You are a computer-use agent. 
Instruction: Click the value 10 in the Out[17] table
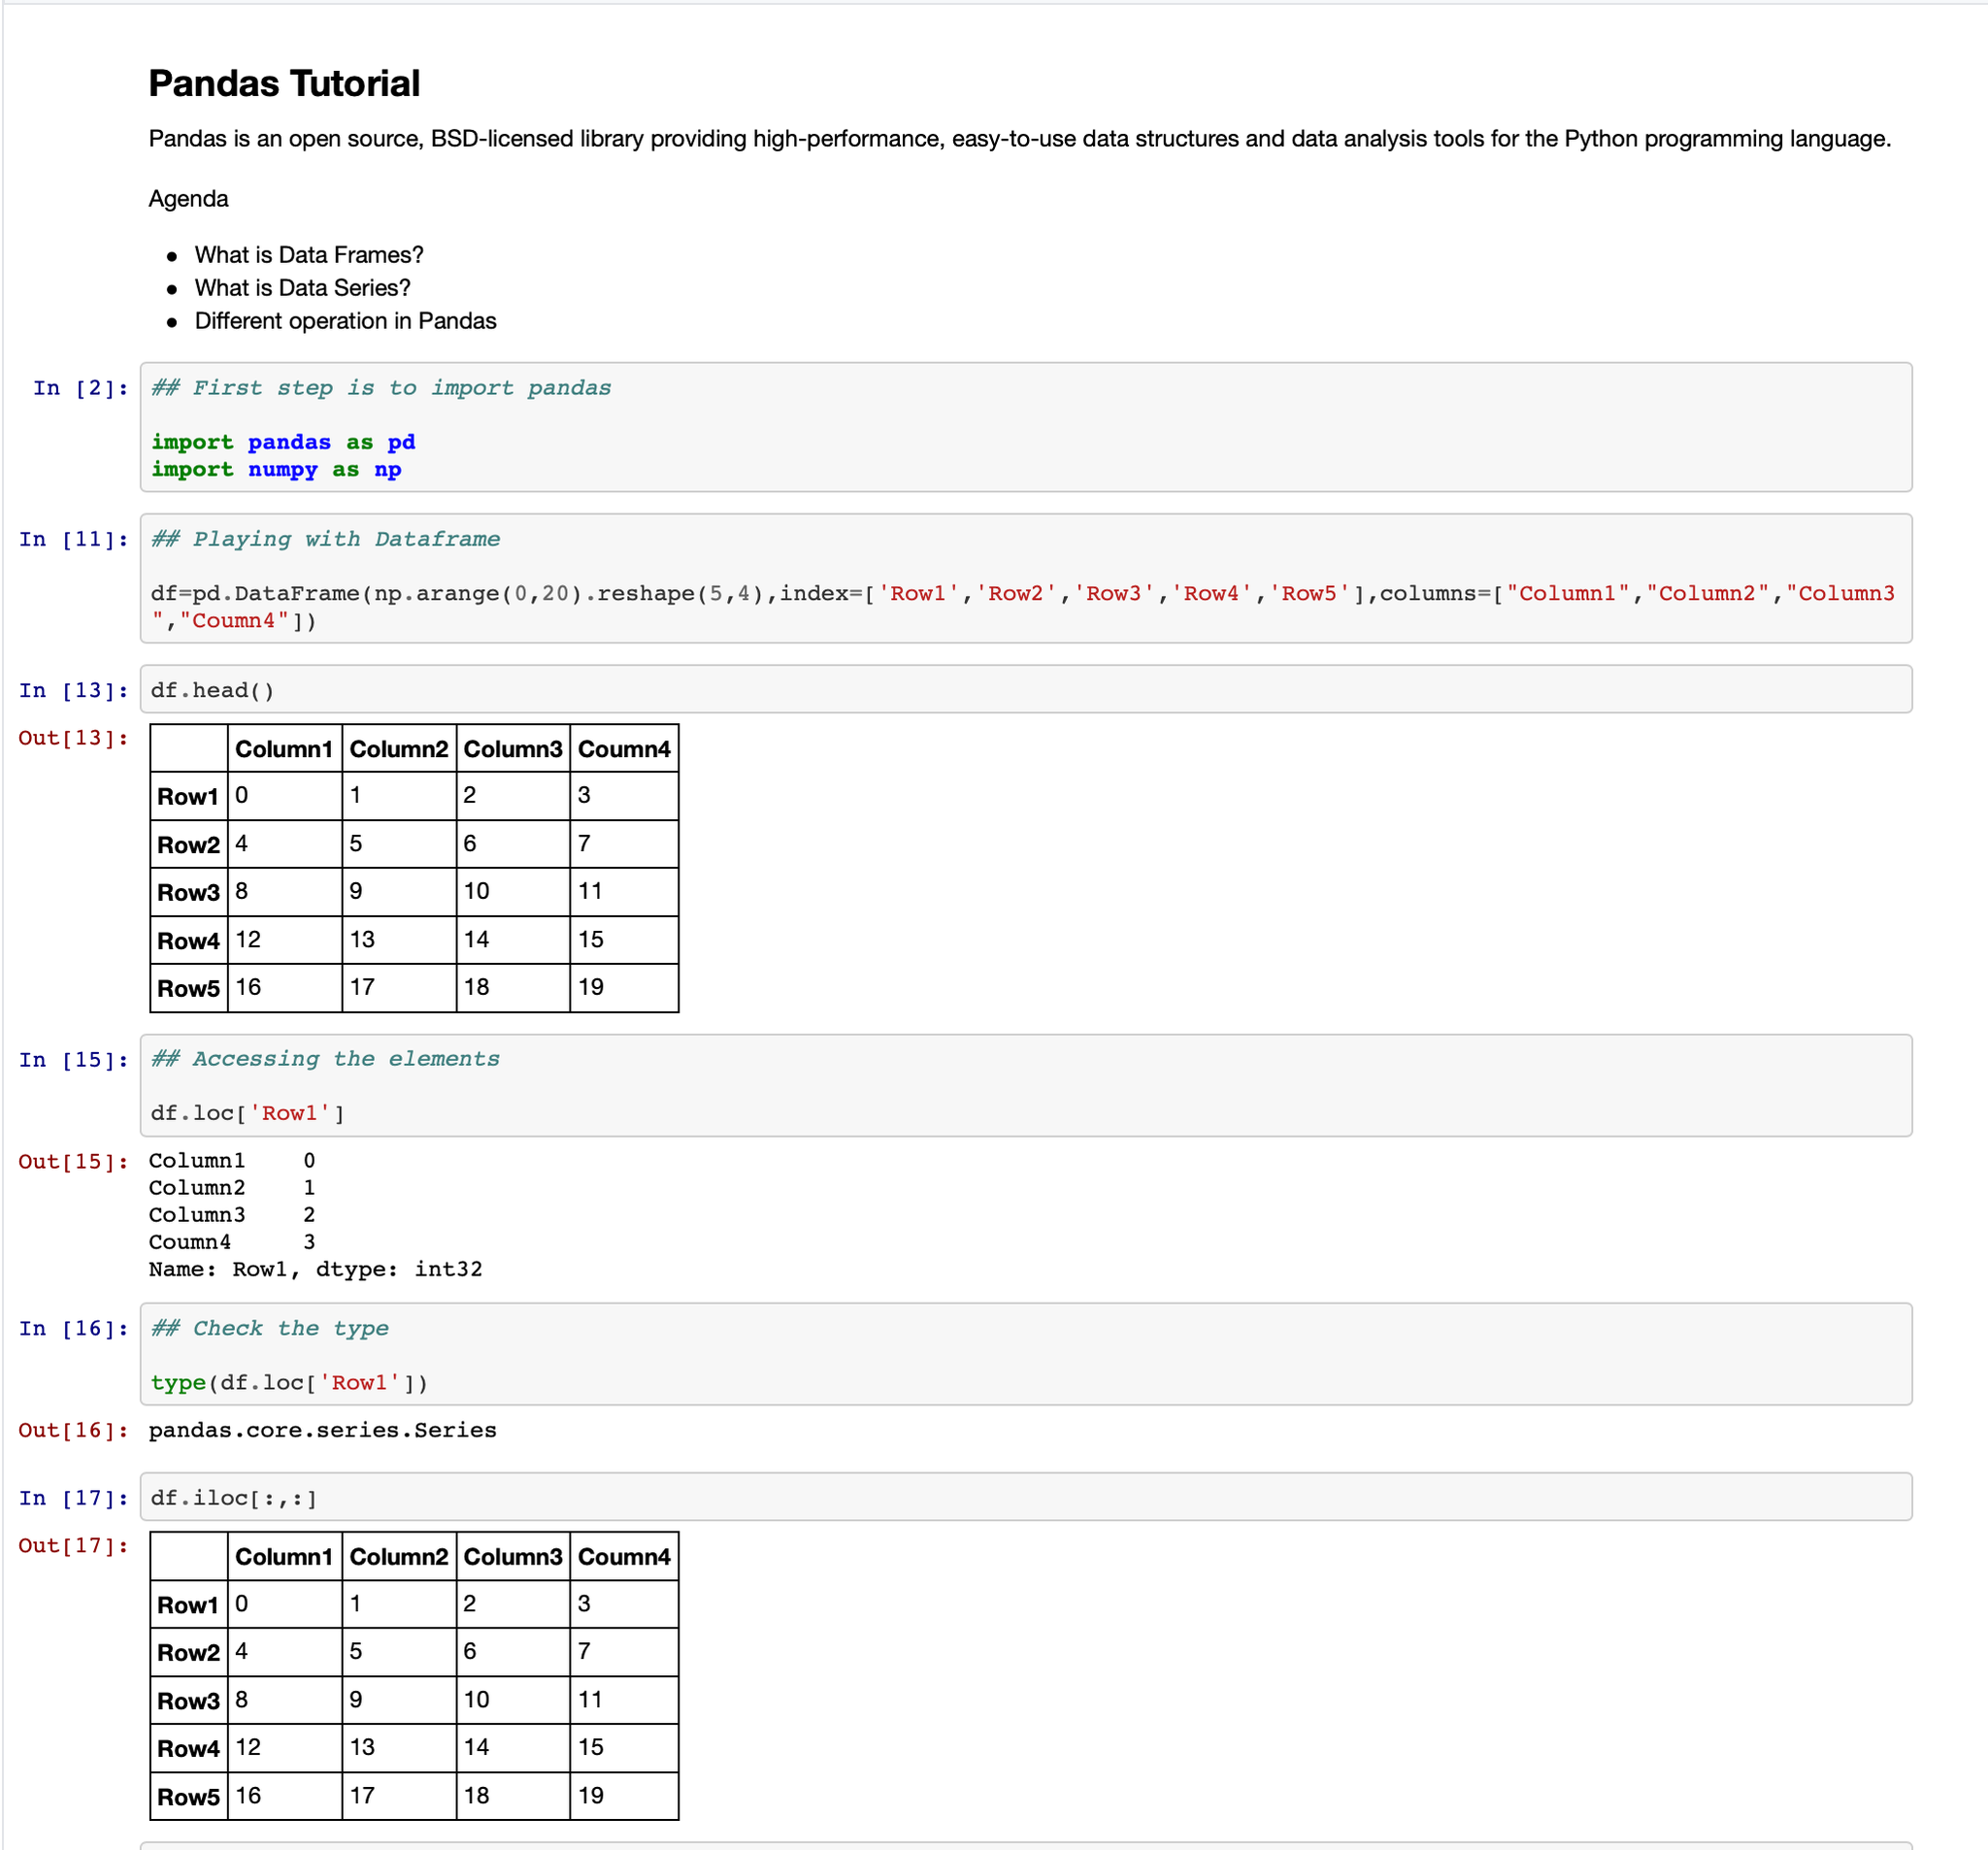coord(476,1700)
